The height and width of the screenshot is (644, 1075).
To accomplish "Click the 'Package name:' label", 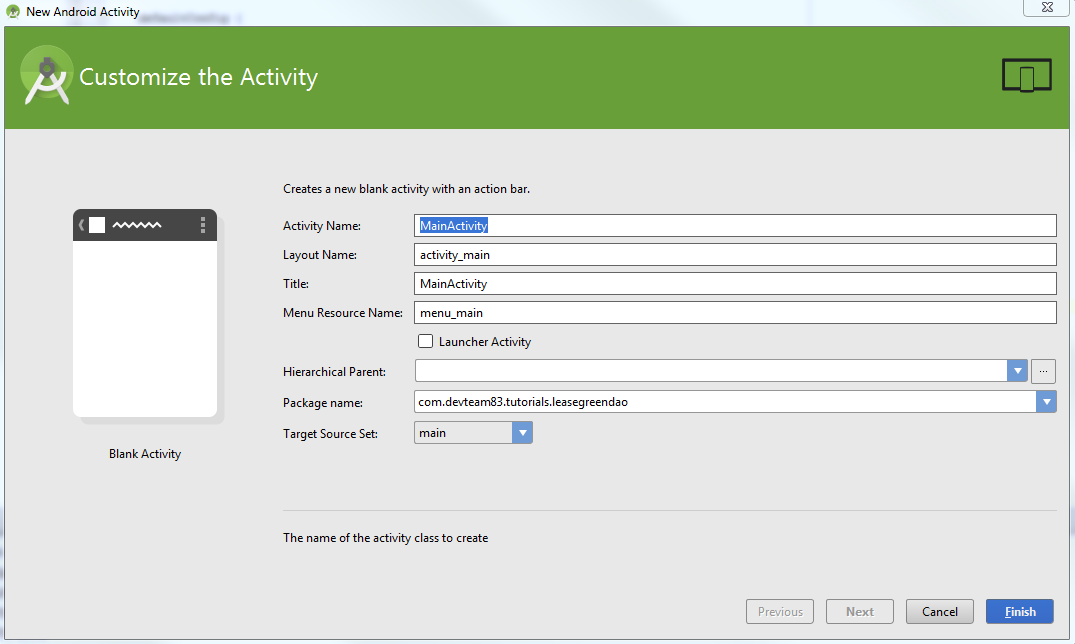I will (323, 403).
